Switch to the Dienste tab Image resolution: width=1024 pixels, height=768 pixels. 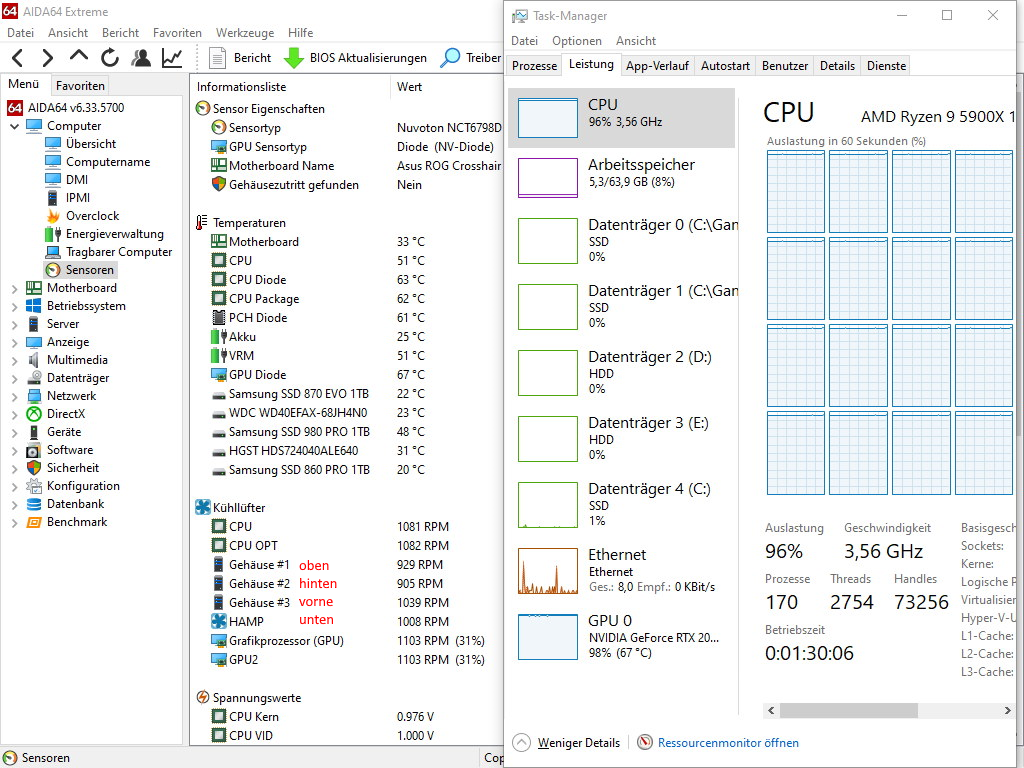(886, 65)
